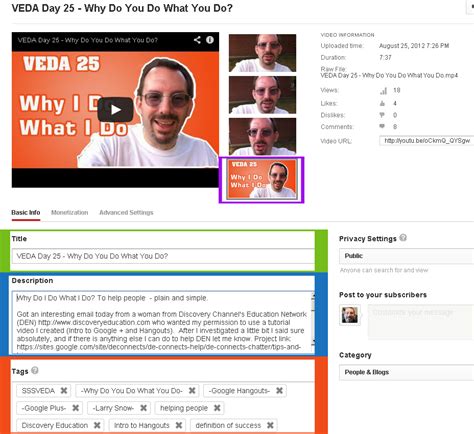Click the Video URL field

pos(427,141)
